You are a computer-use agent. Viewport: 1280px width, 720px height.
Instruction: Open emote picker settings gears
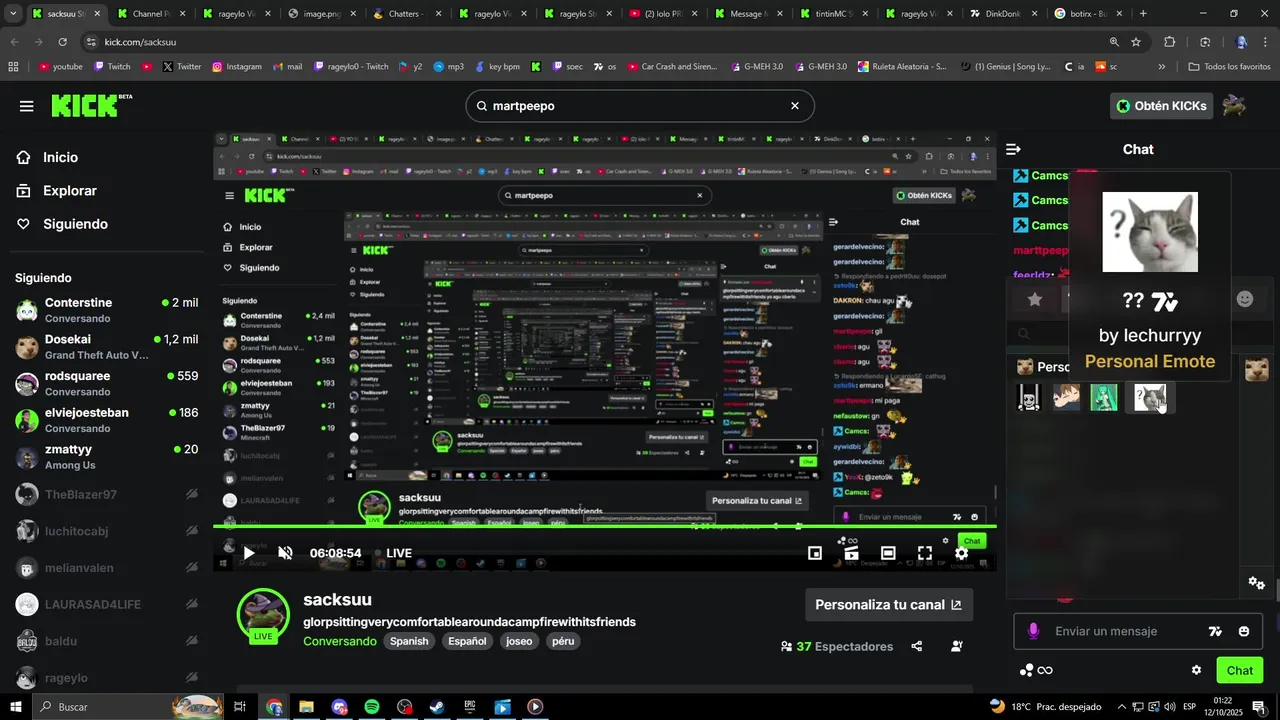pos(1257,583)
